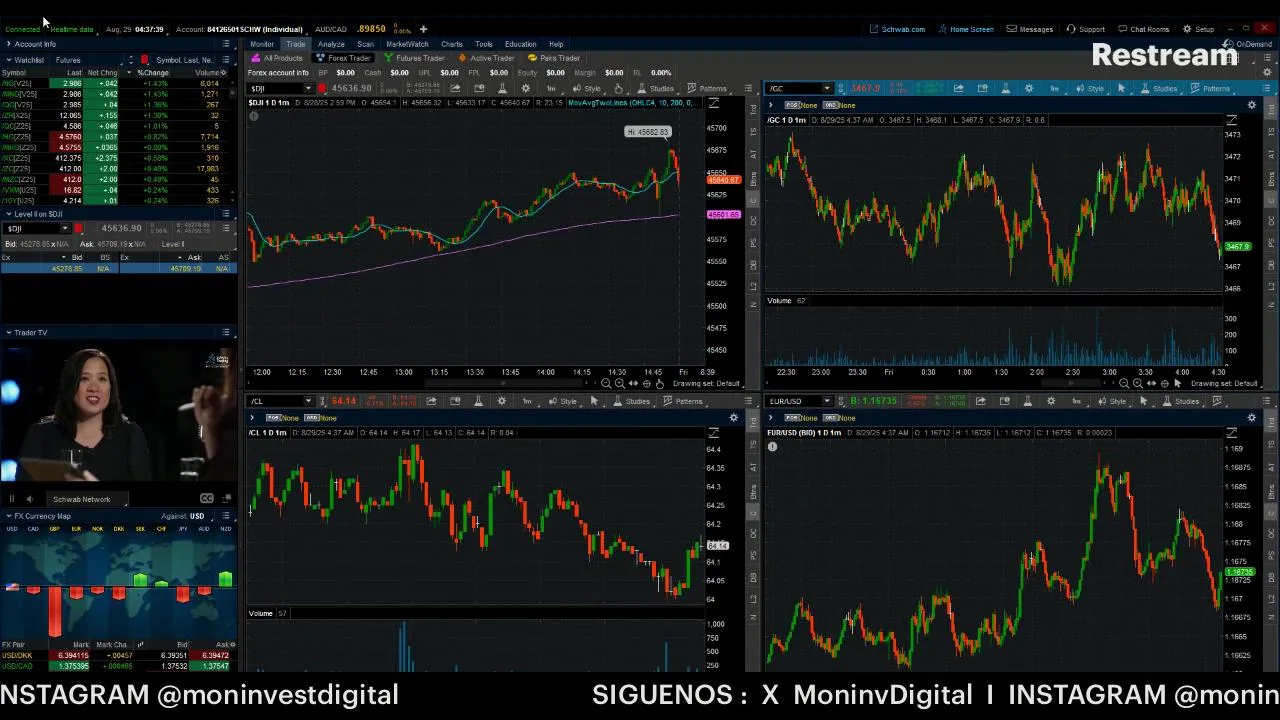Open Chat Rooms

tap(1143, 29)
